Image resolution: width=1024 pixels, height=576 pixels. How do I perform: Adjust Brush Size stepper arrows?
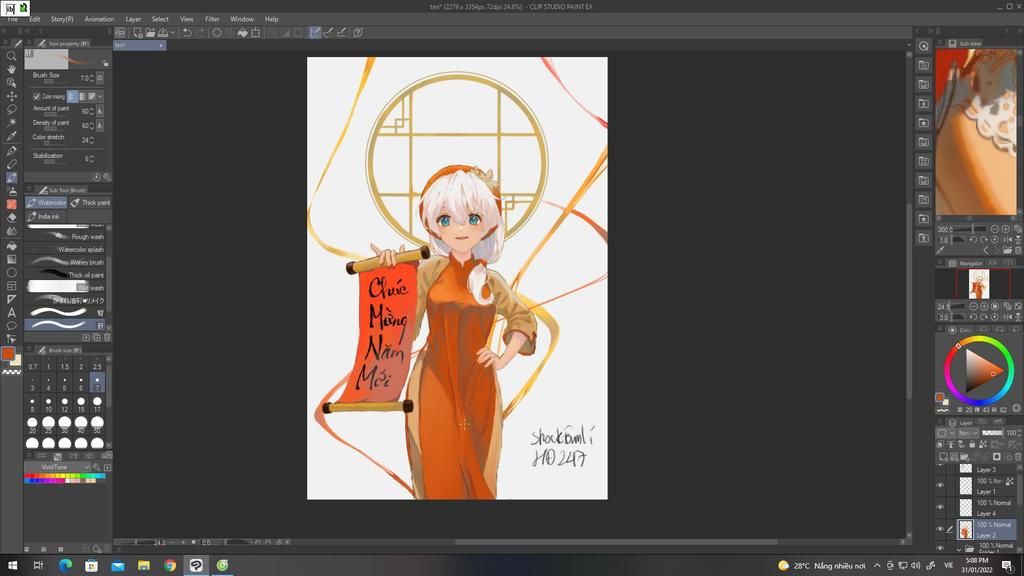tap(92, 78)
